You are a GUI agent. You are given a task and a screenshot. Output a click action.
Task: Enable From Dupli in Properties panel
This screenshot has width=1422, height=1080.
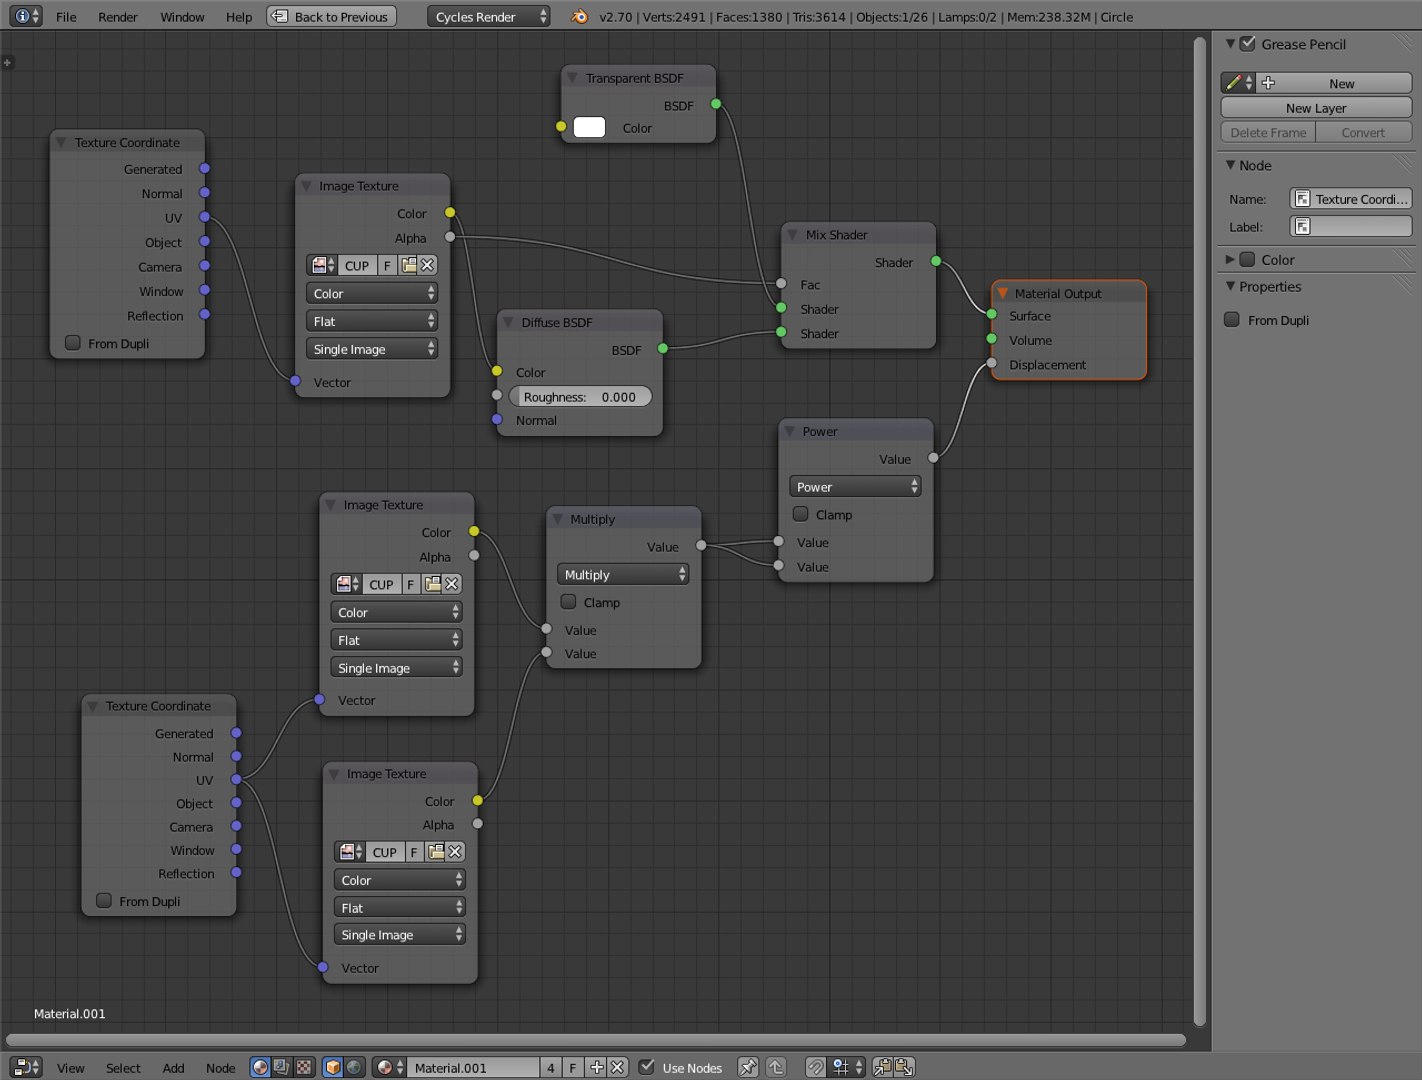tap(1232, 320)
